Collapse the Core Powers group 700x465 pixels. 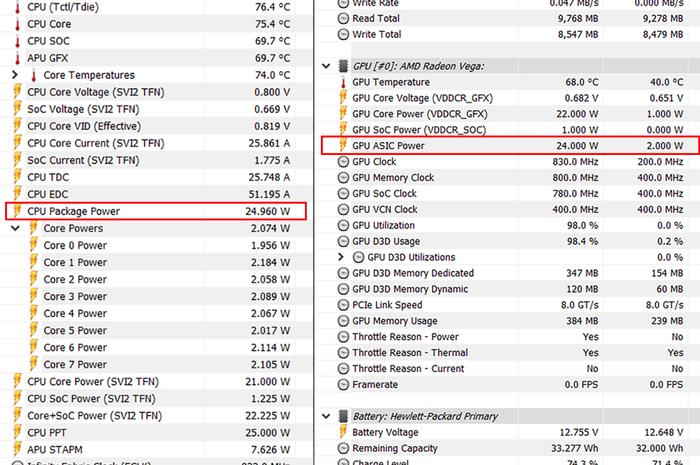coord(15,228)
